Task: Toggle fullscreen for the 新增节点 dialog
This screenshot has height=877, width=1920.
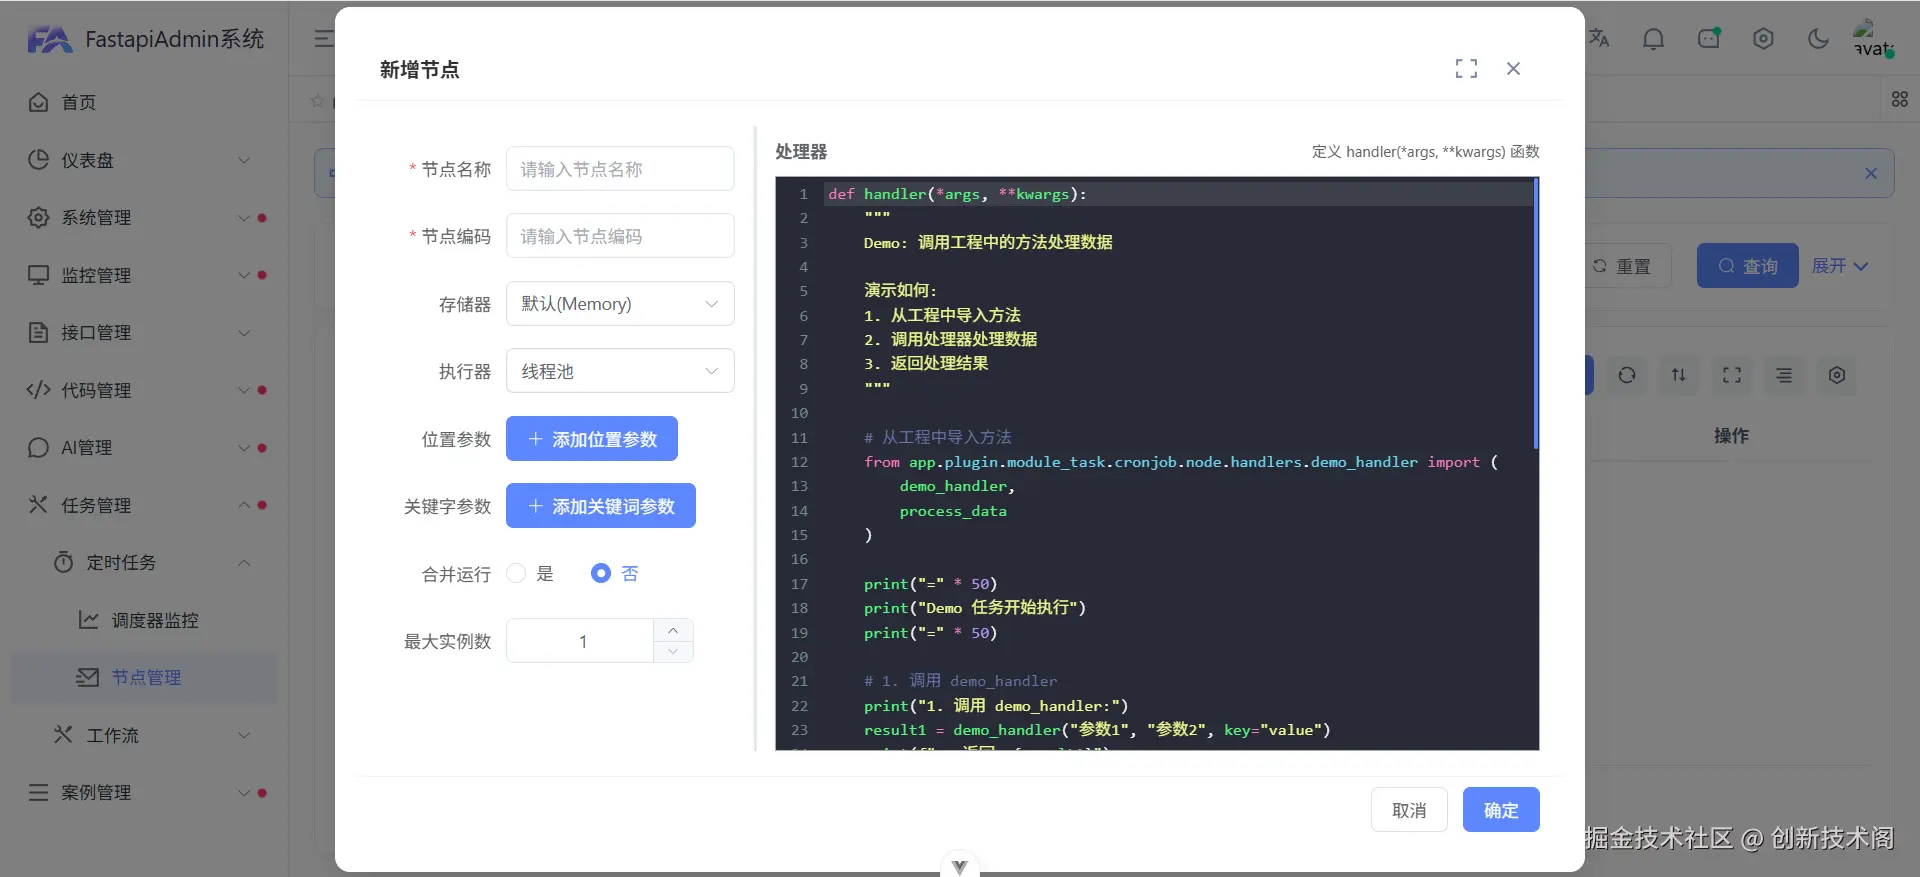Action: [1466, 69]
